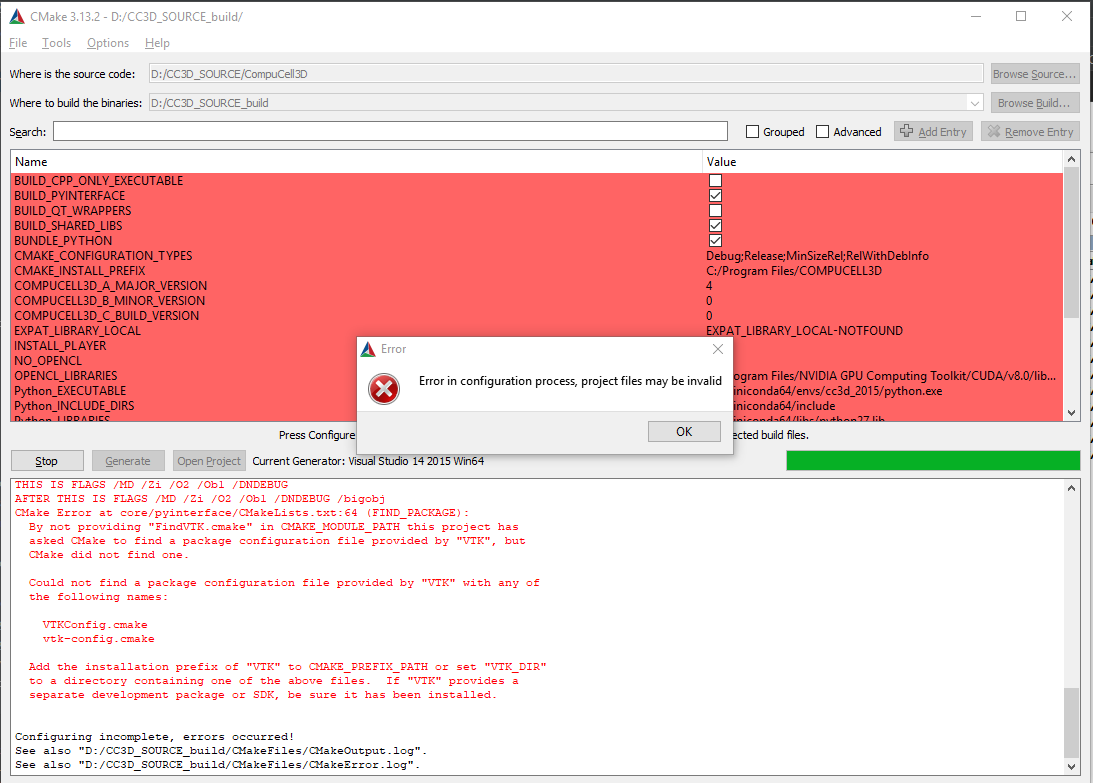
Task: Check BUILD_CPP_ONLY_EXECUTABLE option
Action: pos(715,181)
